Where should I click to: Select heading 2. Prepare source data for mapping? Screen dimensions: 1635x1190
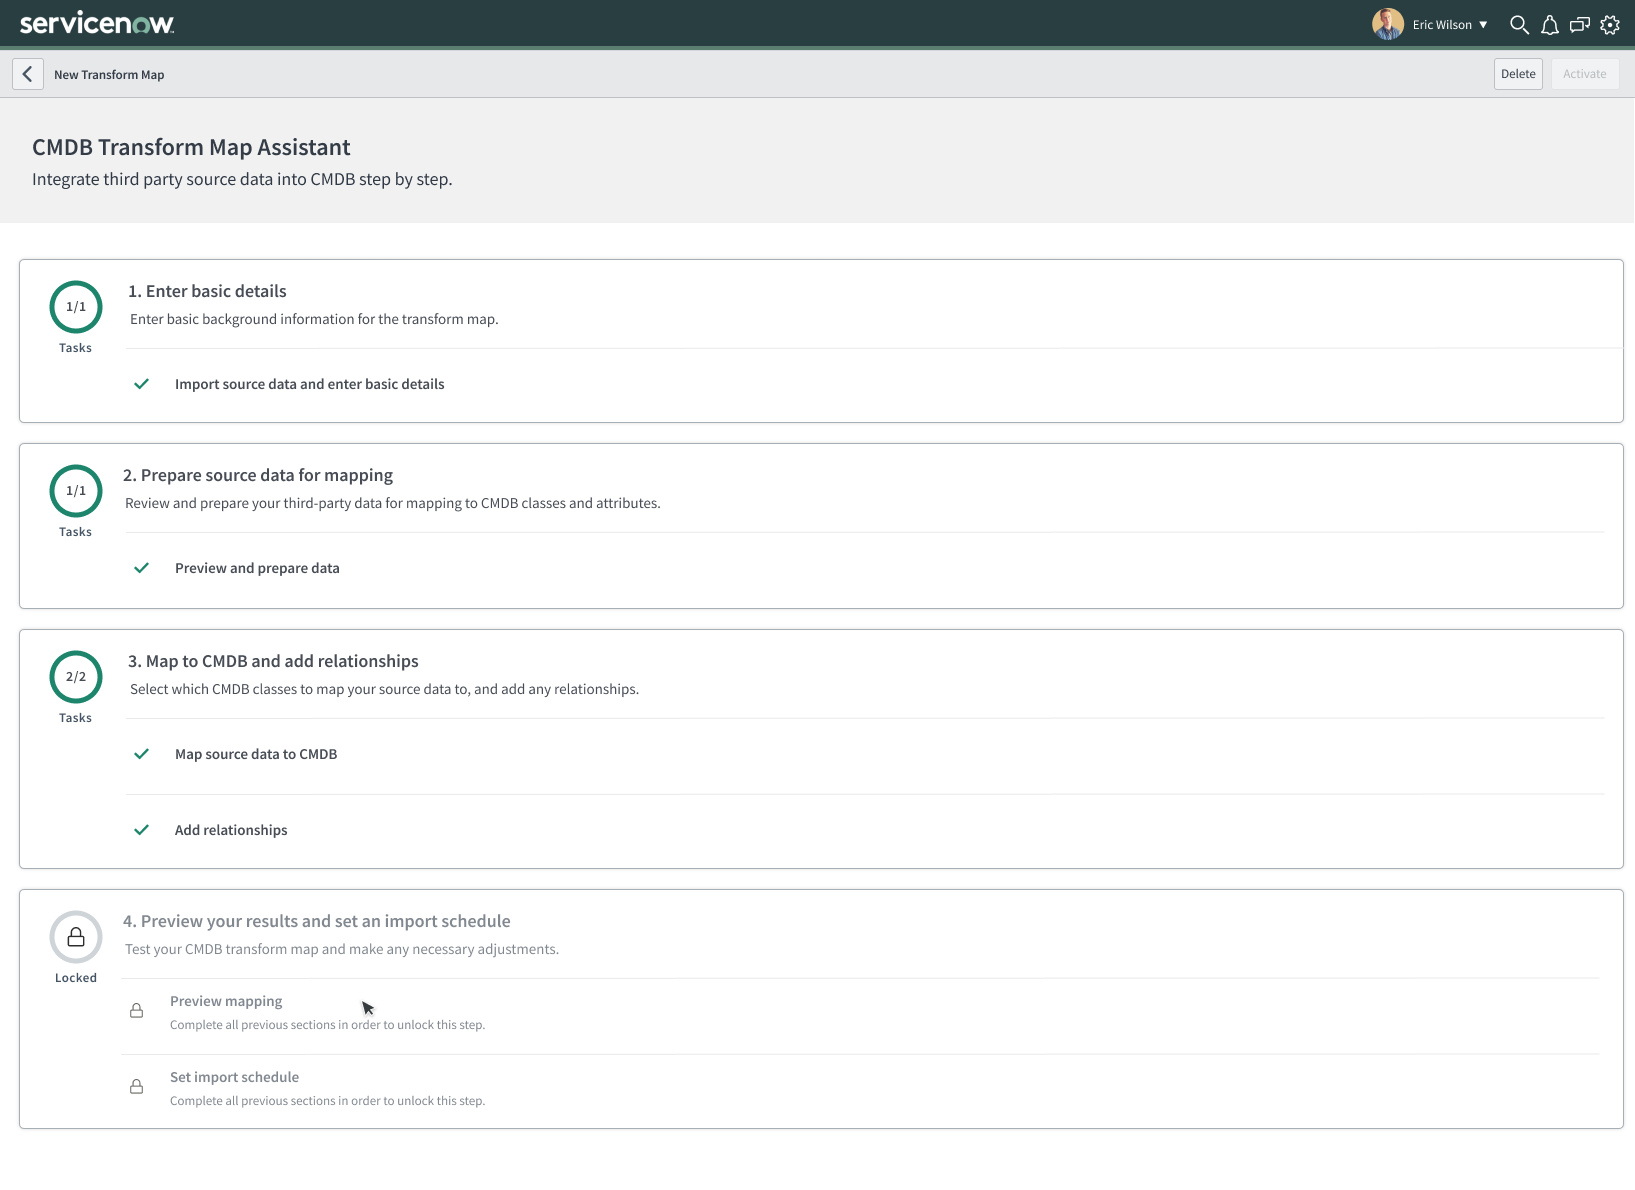(258, 475)
